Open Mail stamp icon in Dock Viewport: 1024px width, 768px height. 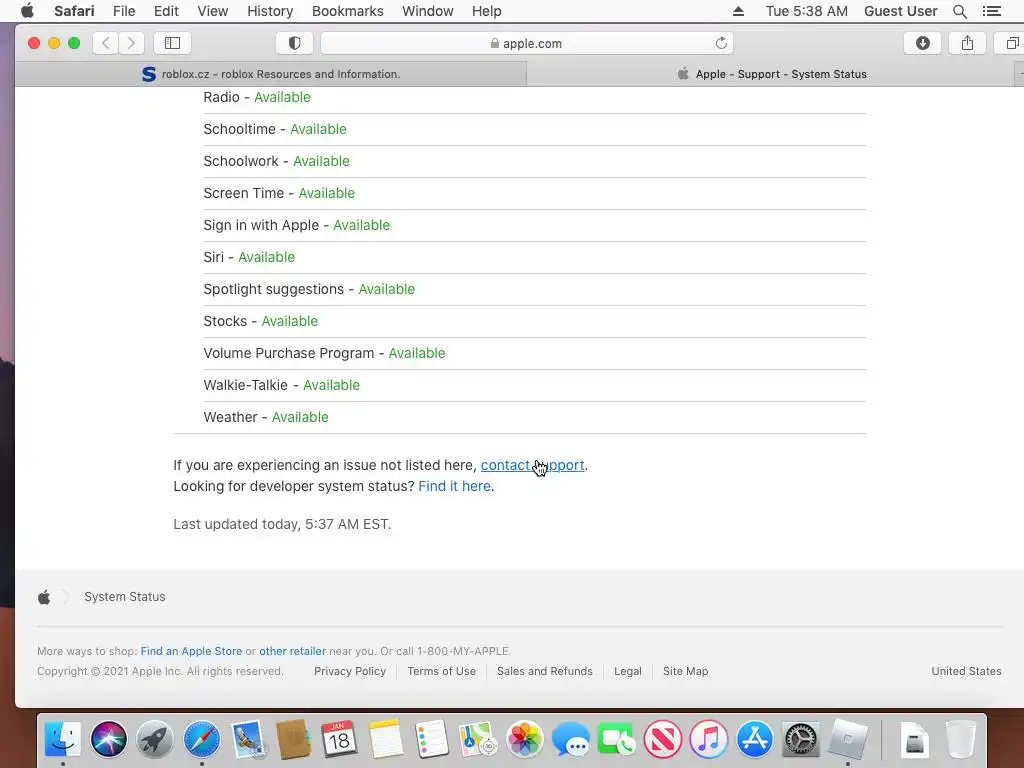pyautogui.click(x=248, y=739)
